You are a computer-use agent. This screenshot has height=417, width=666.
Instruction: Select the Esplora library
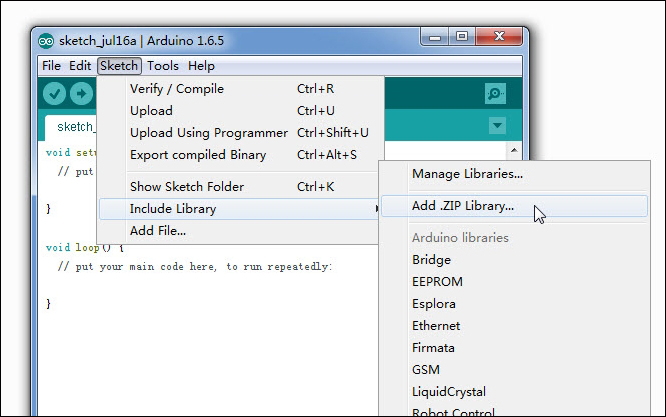click(x=514, y=304)
